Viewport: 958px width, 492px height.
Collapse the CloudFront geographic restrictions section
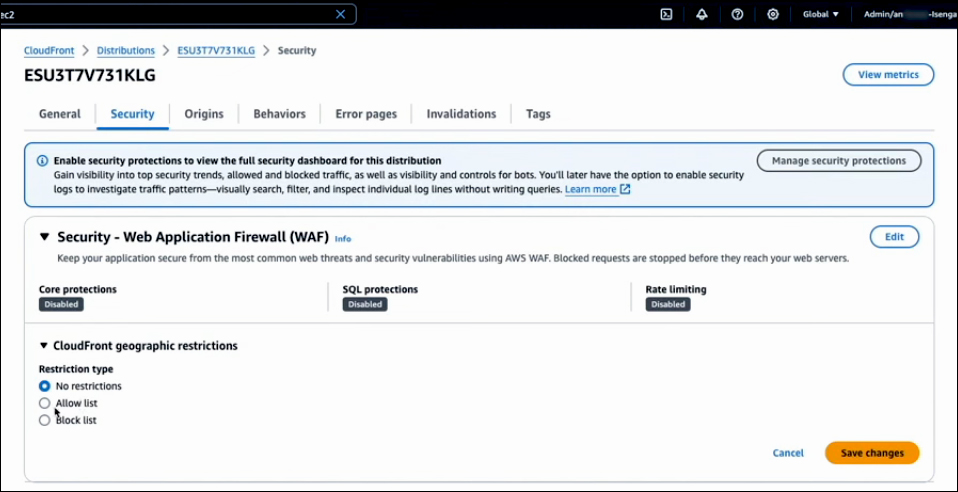pyautogui.click(x=44, y=346)
